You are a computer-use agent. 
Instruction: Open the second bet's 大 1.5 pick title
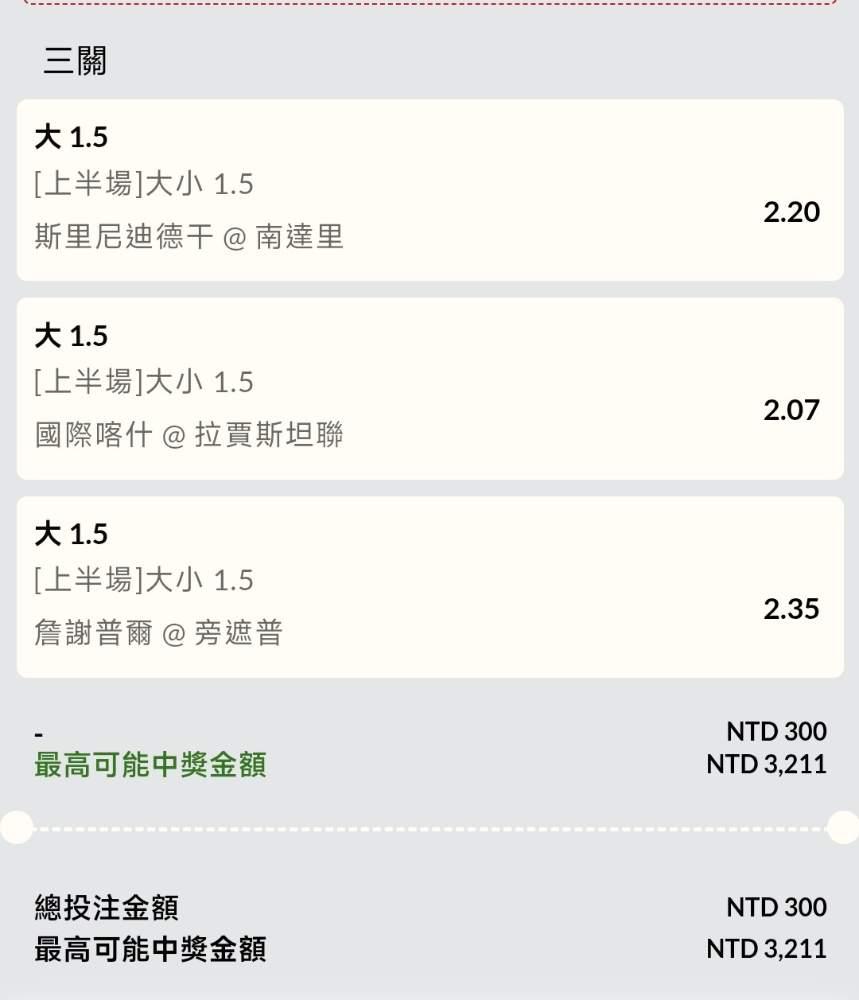(71, 336)
